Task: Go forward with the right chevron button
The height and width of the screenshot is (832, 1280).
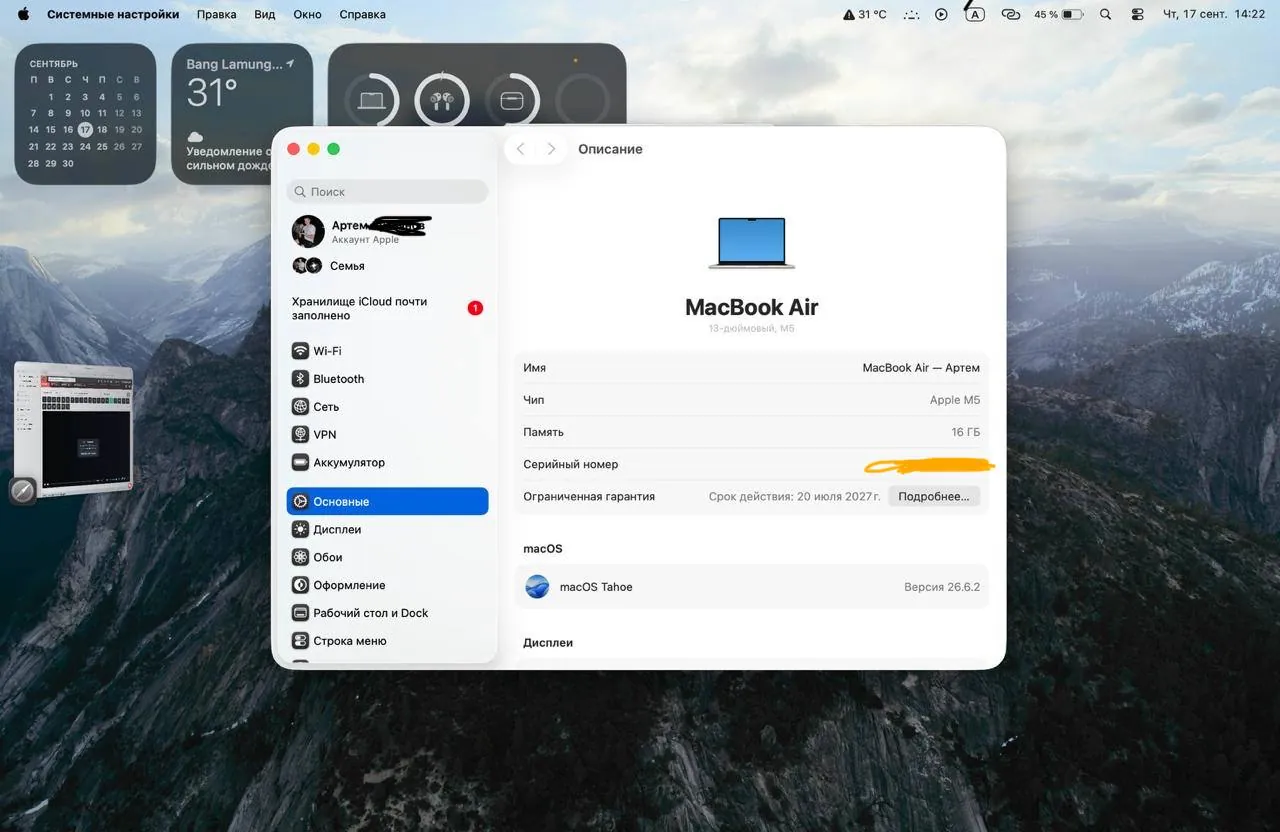Action: 551,149
